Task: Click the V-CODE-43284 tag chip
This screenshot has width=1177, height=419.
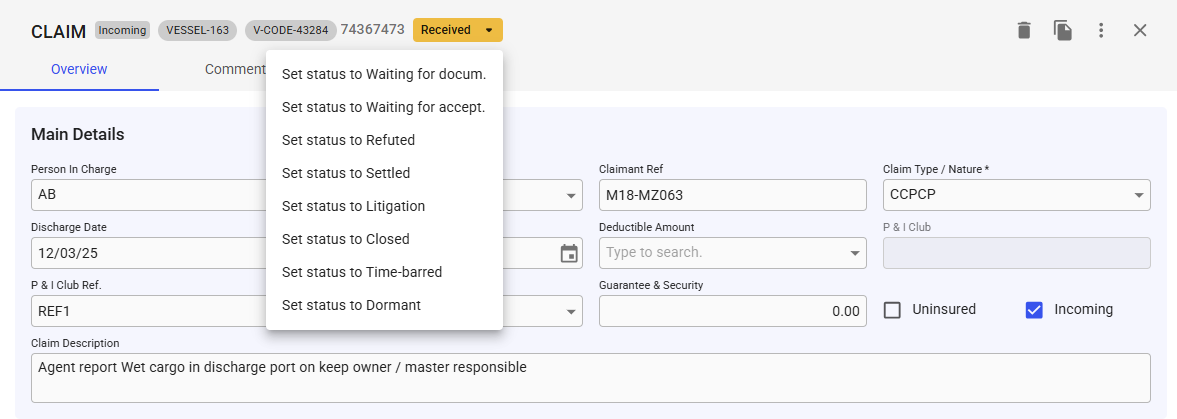Action: pyautogui.click(x=290, y=30)
